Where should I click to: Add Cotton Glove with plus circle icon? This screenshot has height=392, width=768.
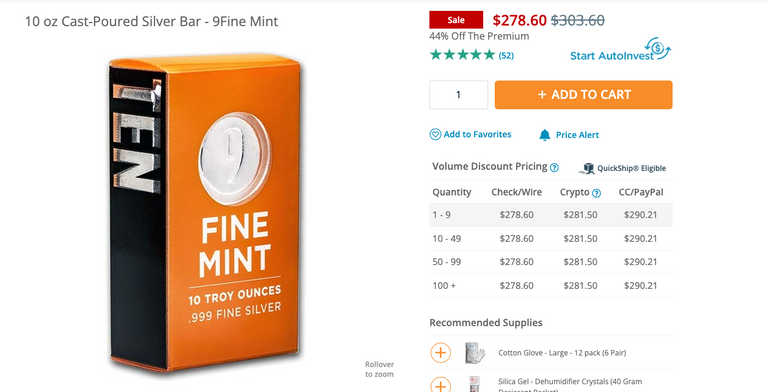(440, 352)
